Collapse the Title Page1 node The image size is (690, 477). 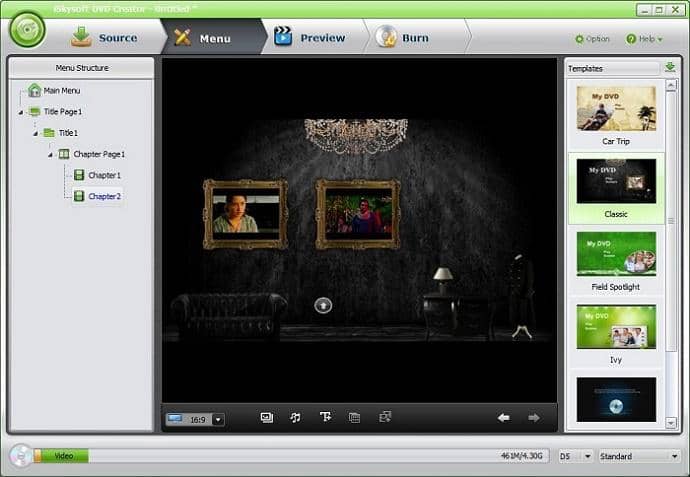click(x=21, y=112)
